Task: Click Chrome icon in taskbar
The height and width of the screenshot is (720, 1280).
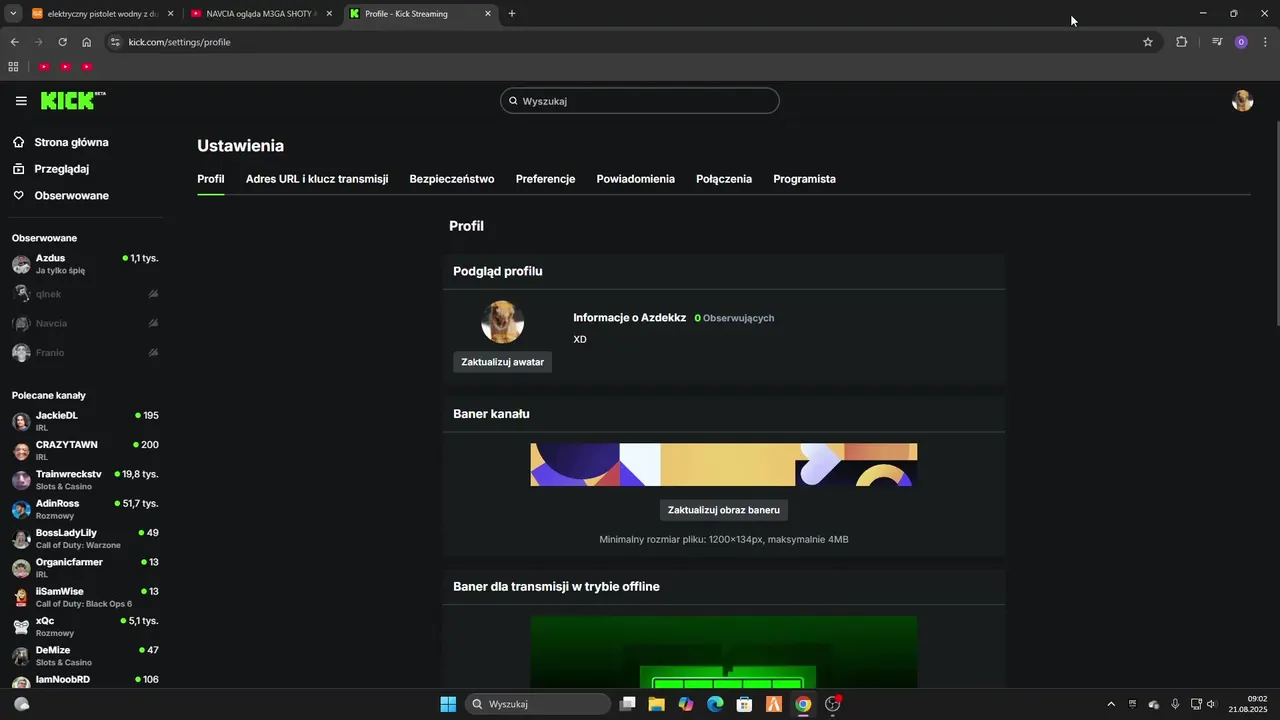Action: click(803, 704)
